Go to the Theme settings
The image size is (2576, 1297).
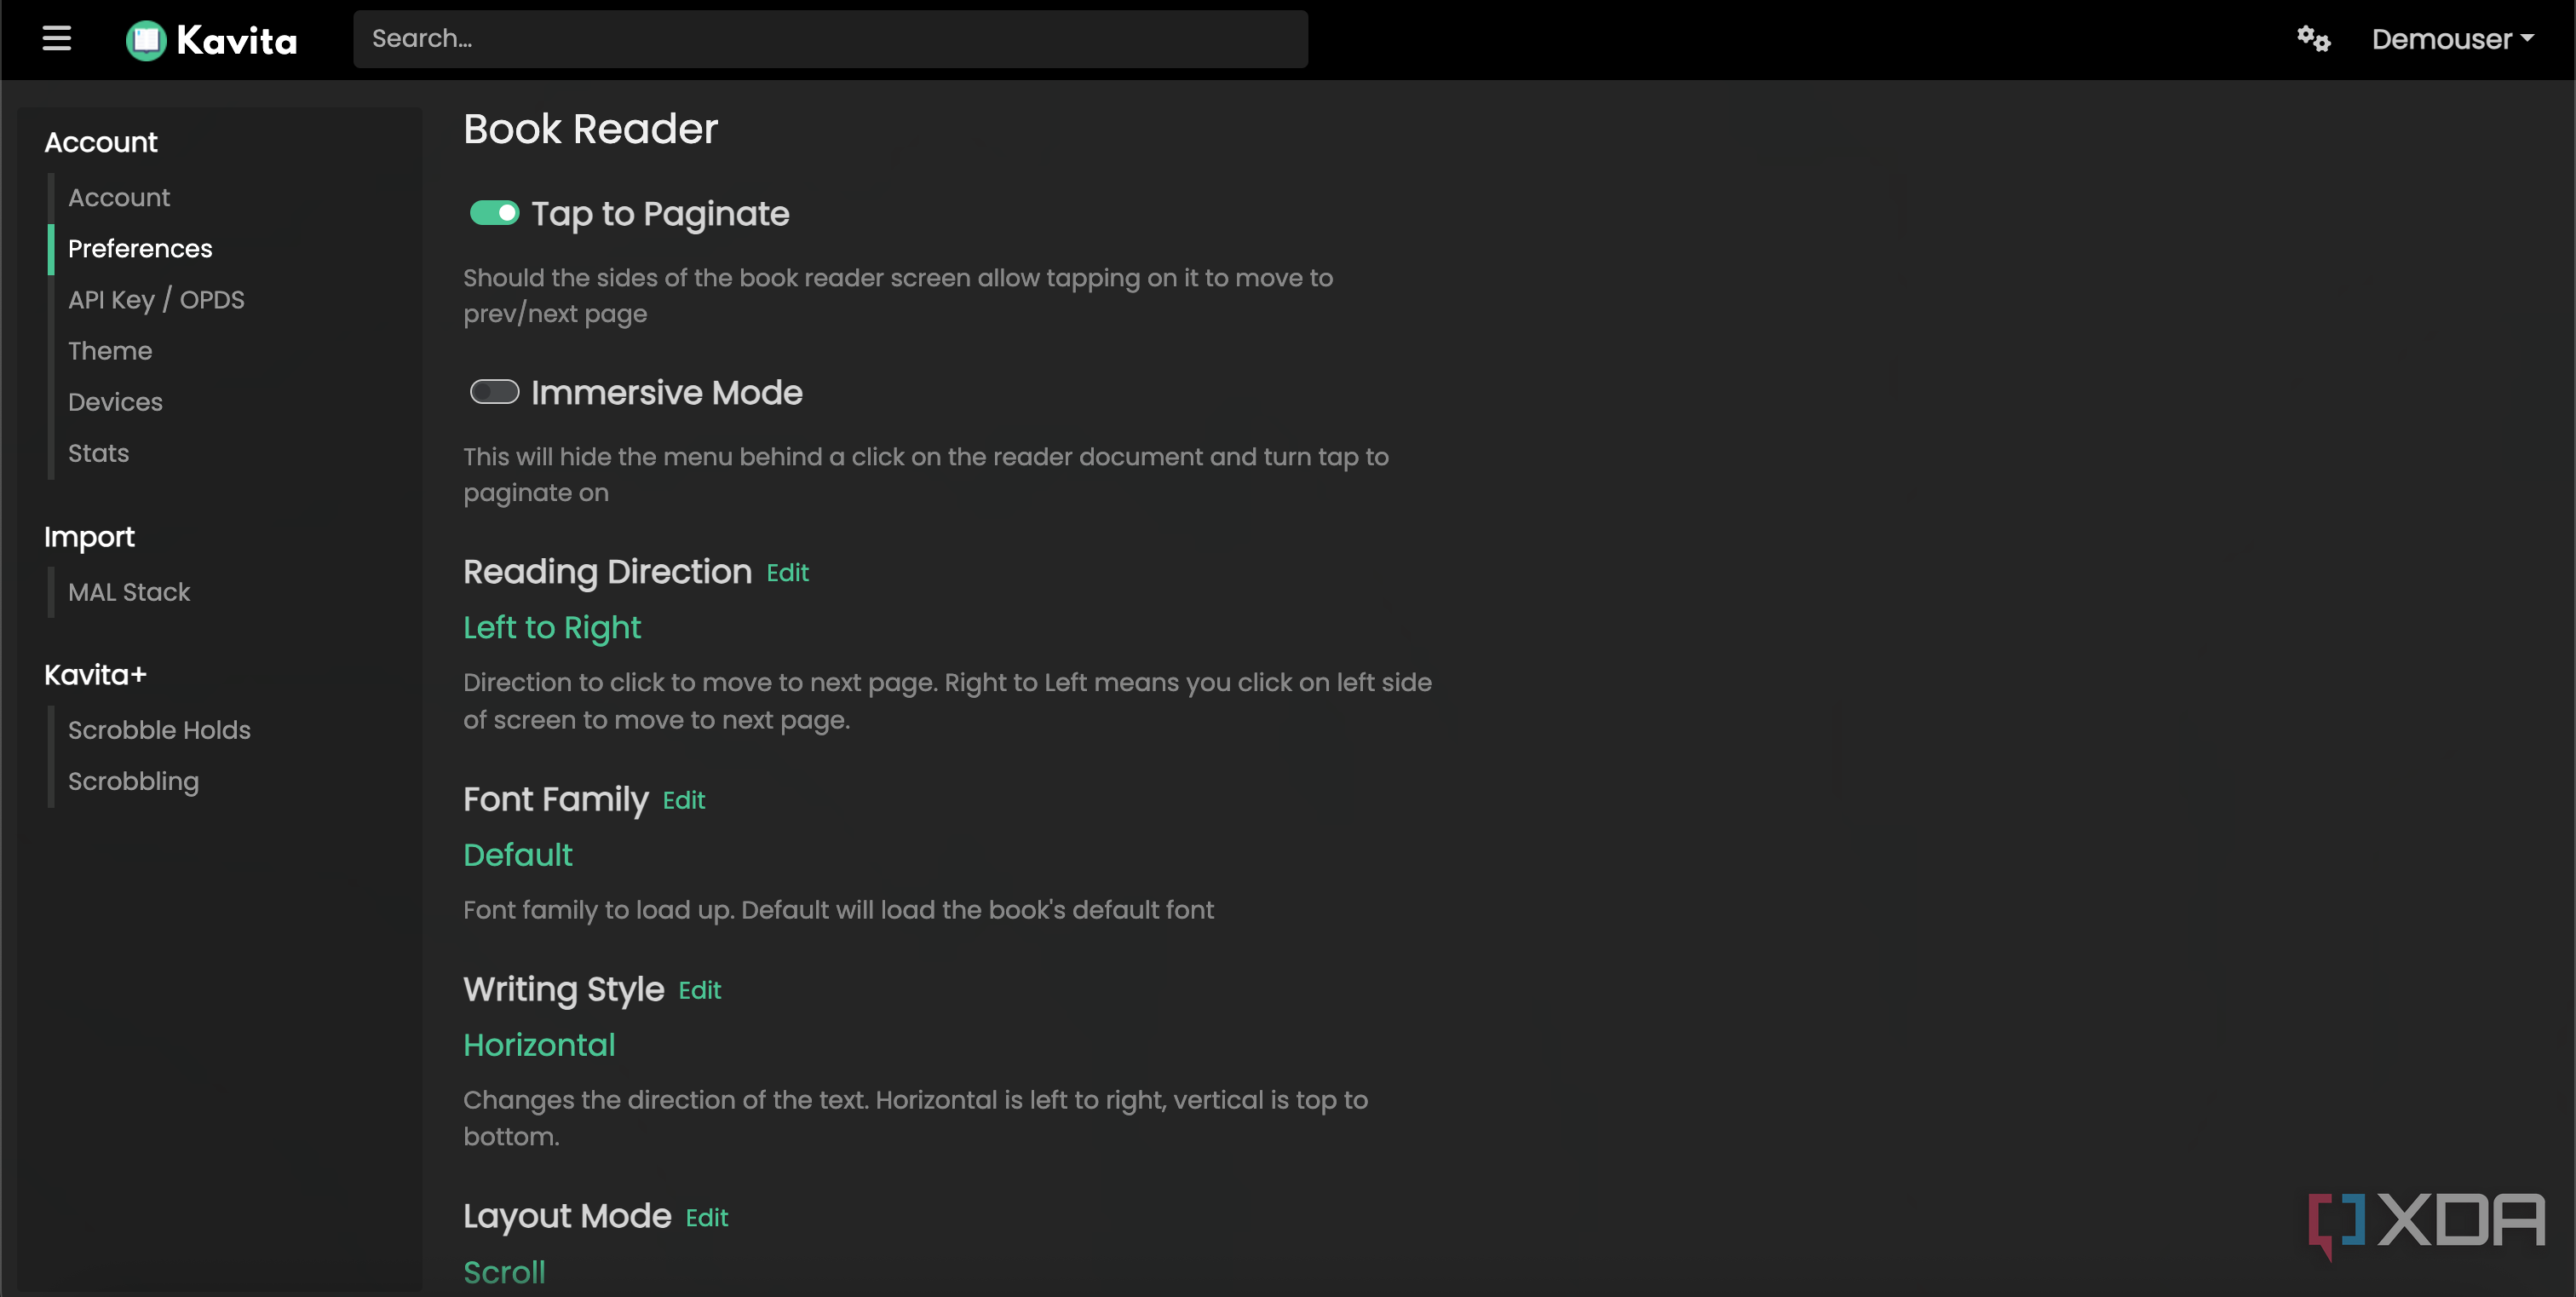pyautogui.click(x=110, y=351)
